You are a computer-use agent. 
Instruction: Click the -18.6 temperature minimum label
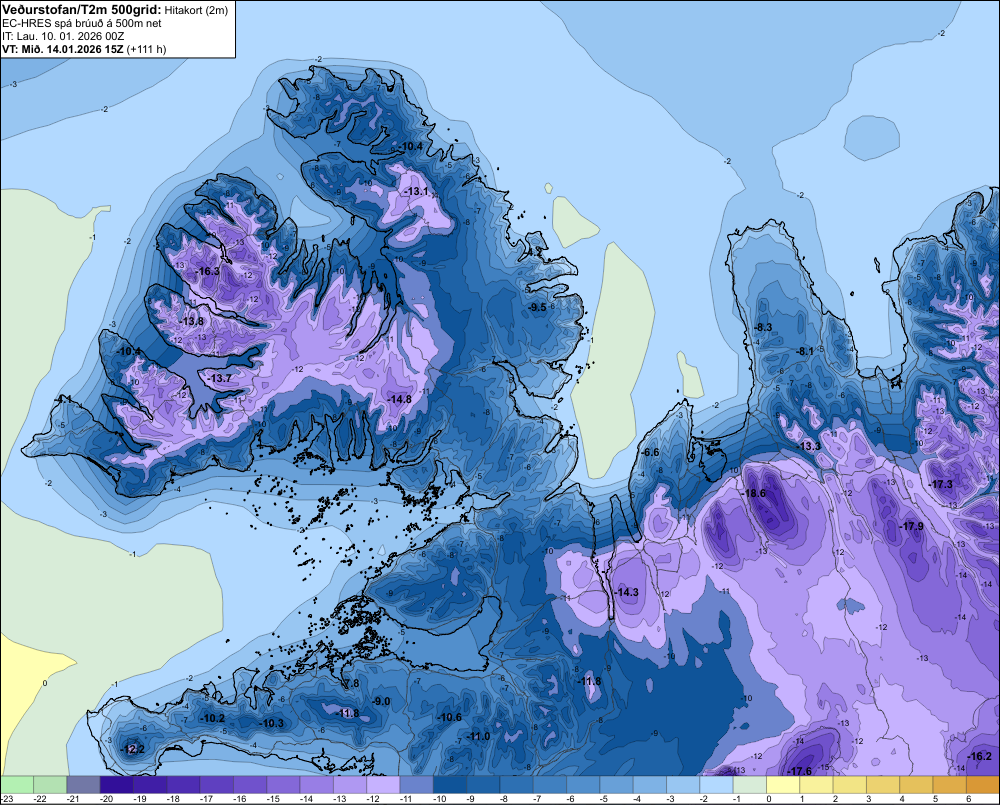click(754, 493)
